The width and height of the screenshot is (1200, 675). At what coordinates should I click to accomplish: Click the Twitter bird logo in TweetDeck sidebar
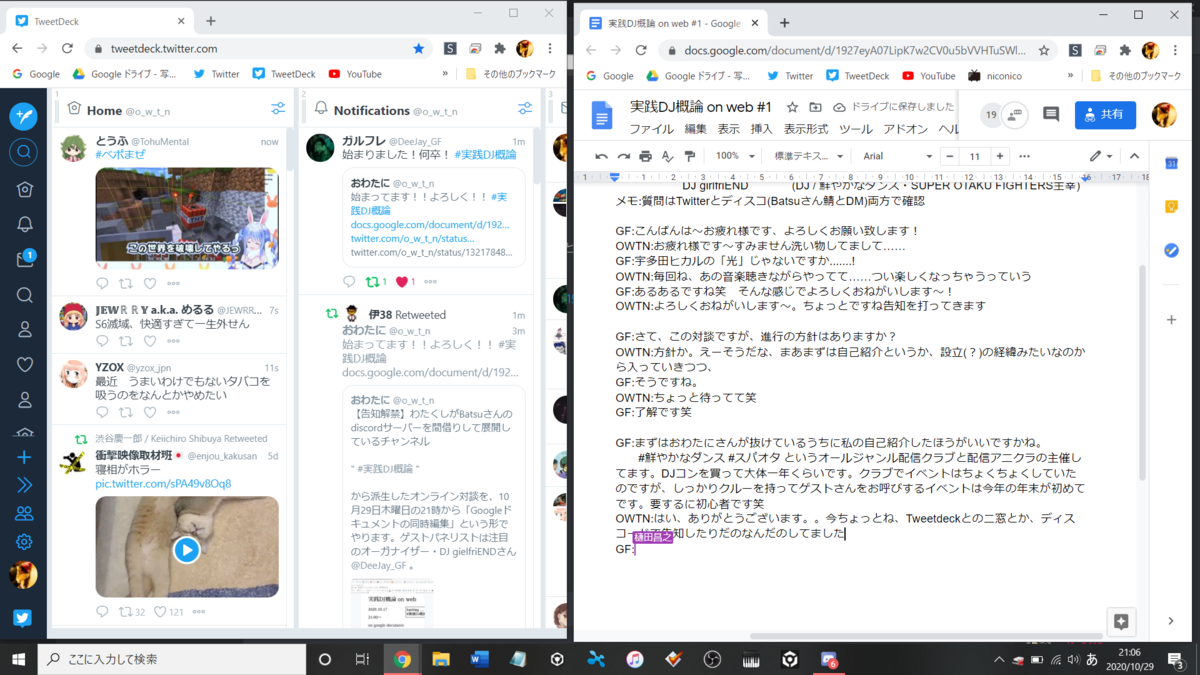pyautogui.click(x=24, y=617)
